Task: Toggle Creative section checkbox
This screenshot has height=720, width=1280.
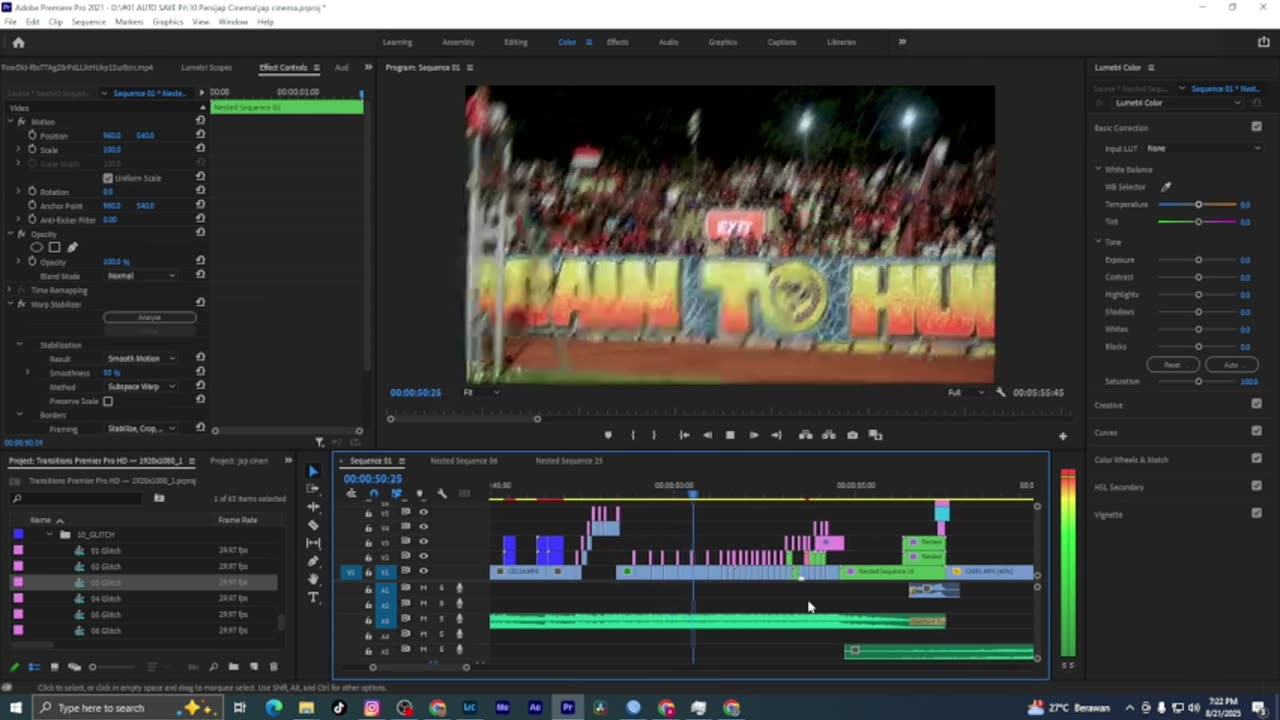Action: pos(1256,404)
